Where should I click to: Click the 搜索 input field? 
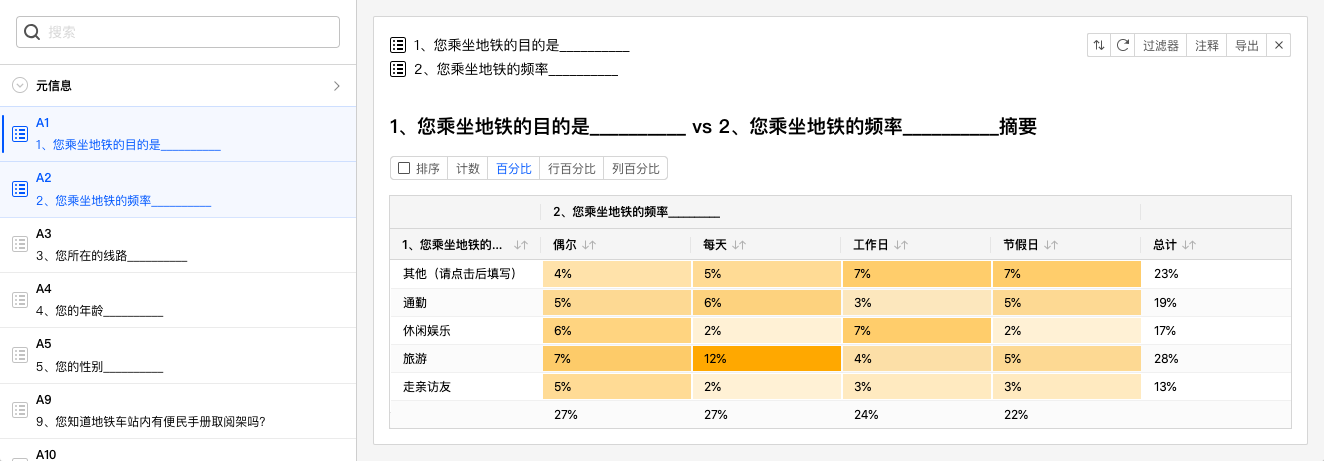point(178,32)
